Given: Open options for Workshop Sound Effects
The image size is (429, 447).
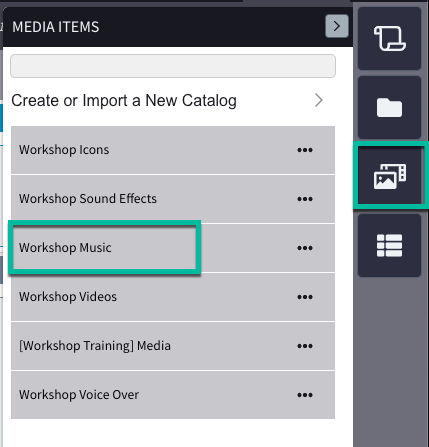Looking at the screenshot, I should [x=305, y=199].
